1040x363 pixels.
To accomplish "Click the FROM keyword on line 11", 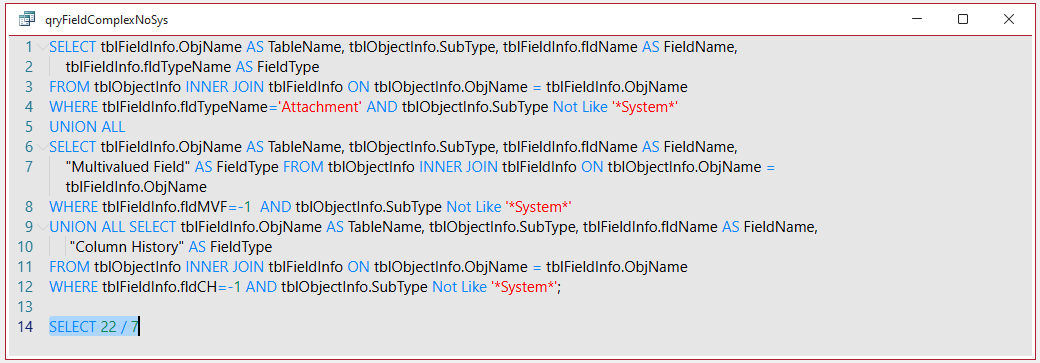I will coord(69,267).
